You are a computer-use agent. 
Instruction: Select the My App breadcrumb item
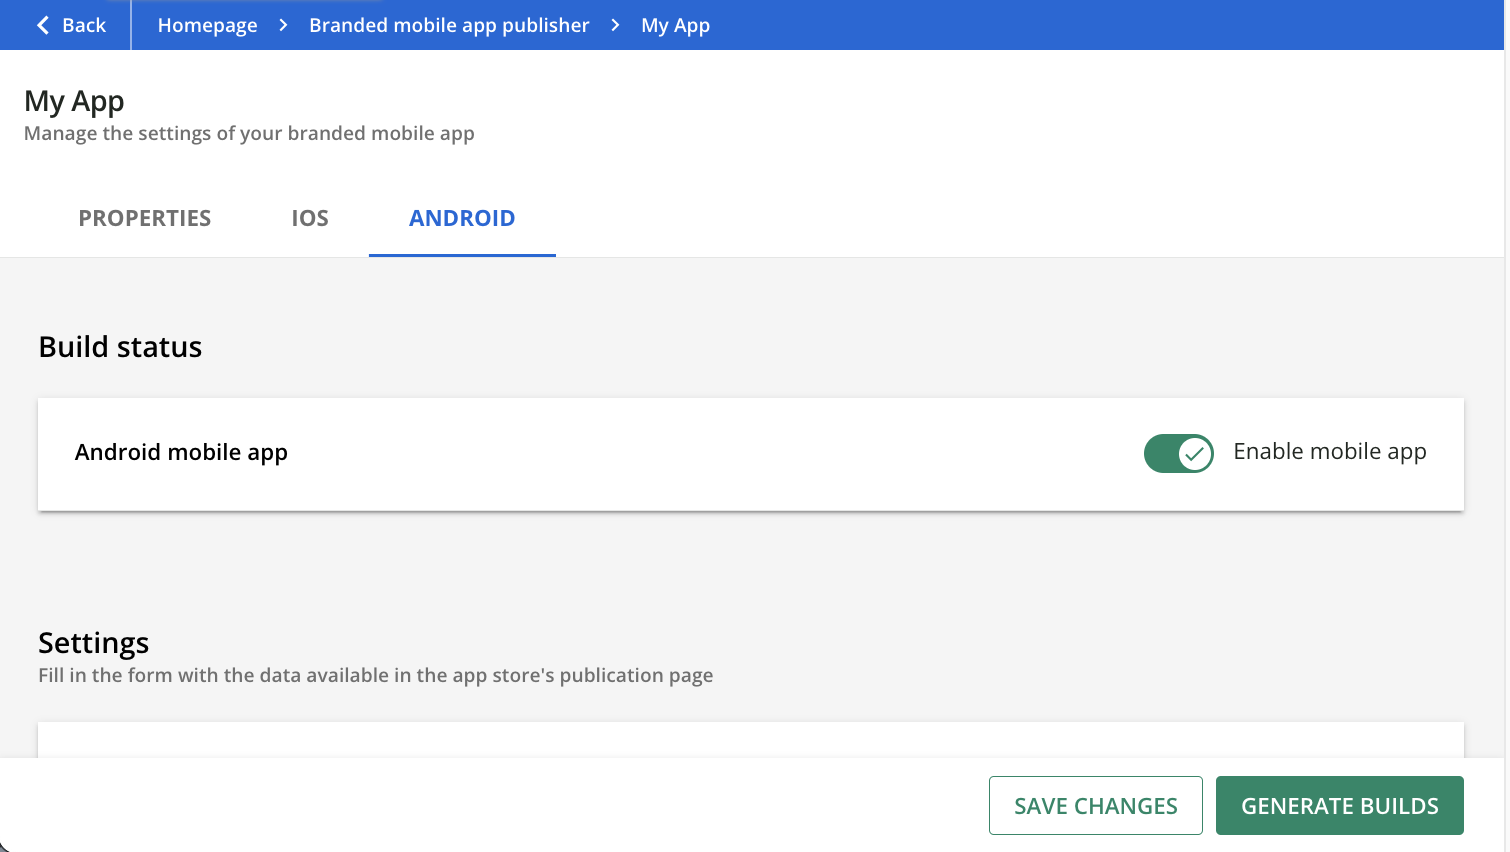click(675, 25)
